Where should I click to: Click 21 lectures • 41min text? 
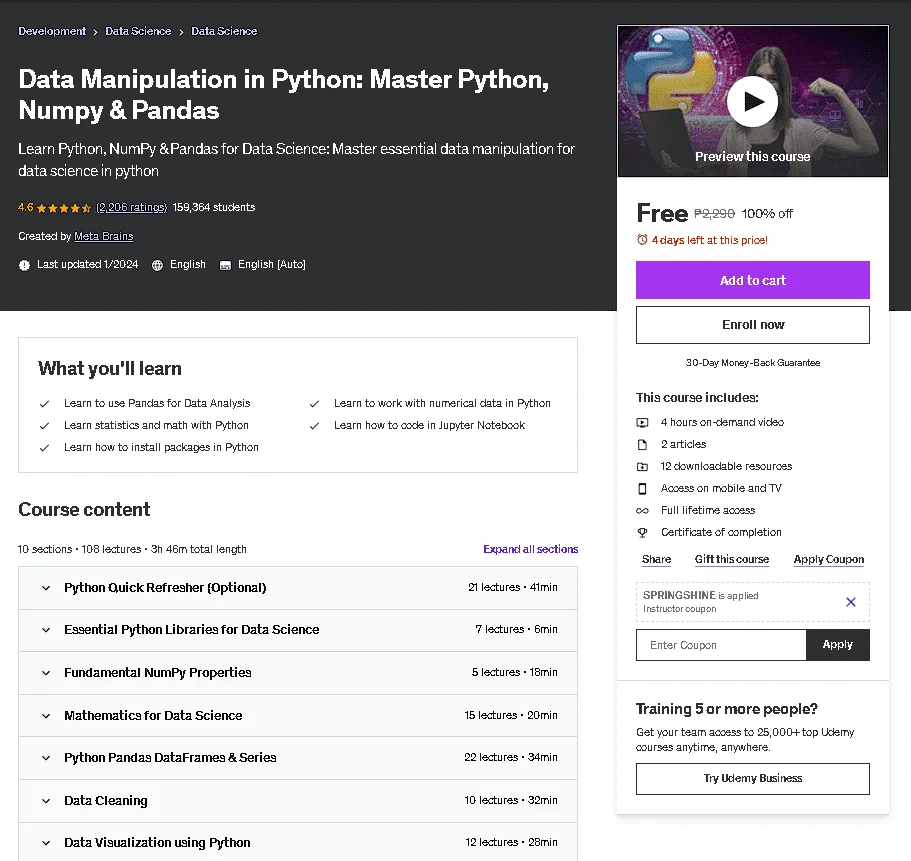tap(512, 587)
